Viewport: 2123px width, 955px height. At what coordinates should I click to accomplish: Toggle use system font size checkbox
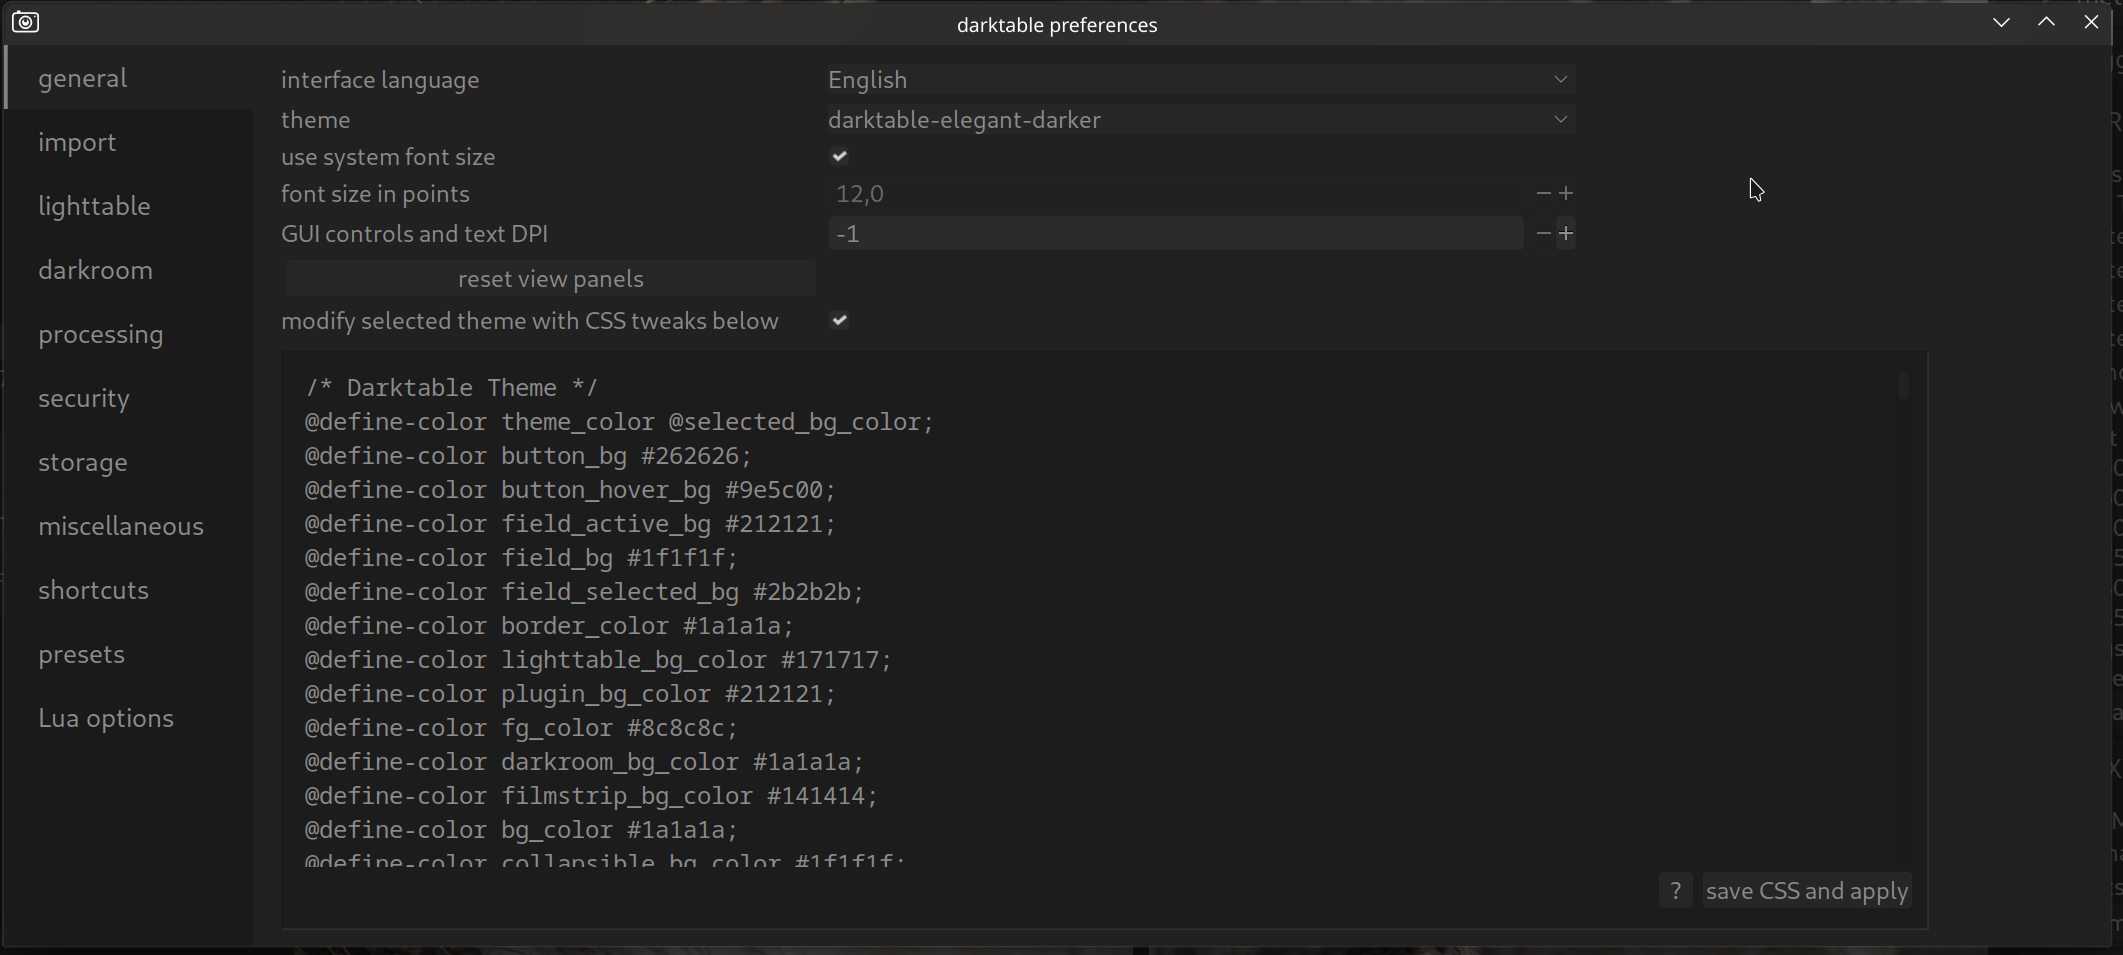839,156
